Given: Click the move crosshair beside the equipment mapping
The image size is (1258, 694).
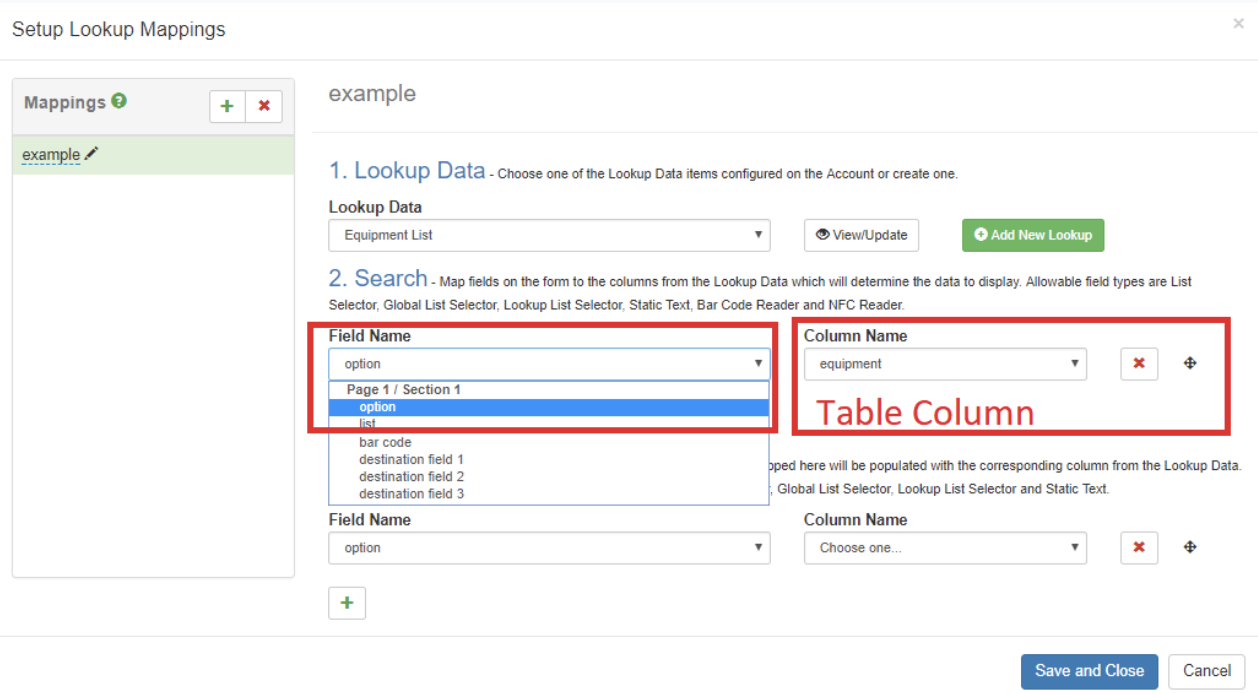Looking at the screenshot, I should coord(1189,363).
